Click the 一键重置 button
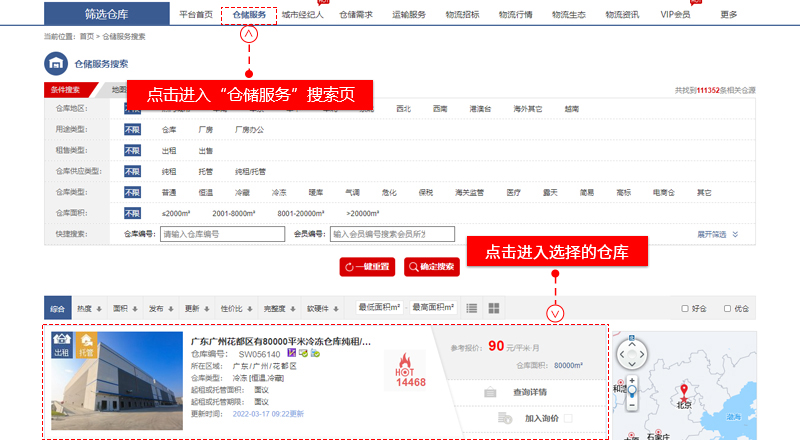 [x=368, y=266]
